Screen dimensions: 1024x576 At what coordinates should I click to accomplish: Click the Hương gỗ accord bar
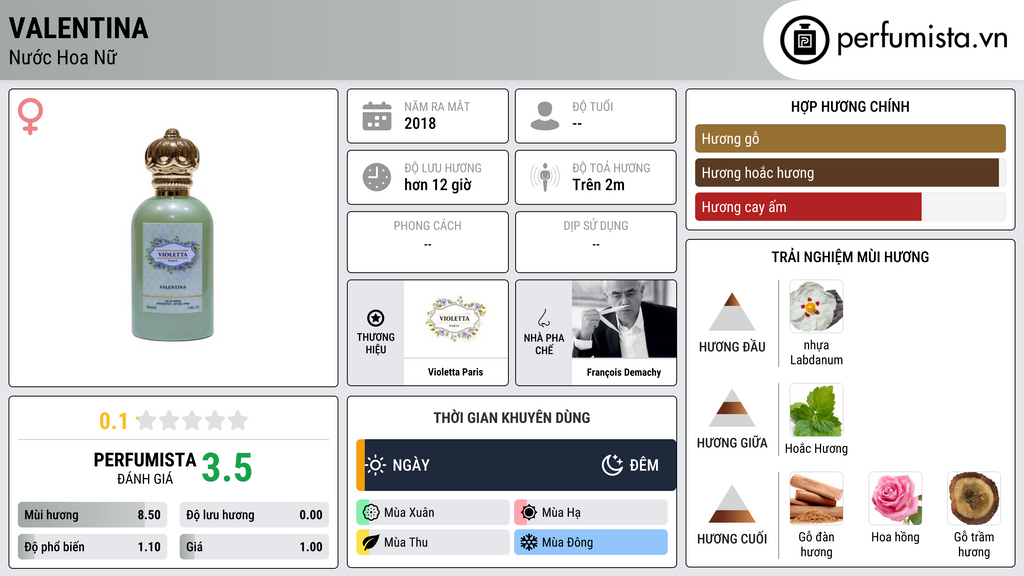(850, 138)
